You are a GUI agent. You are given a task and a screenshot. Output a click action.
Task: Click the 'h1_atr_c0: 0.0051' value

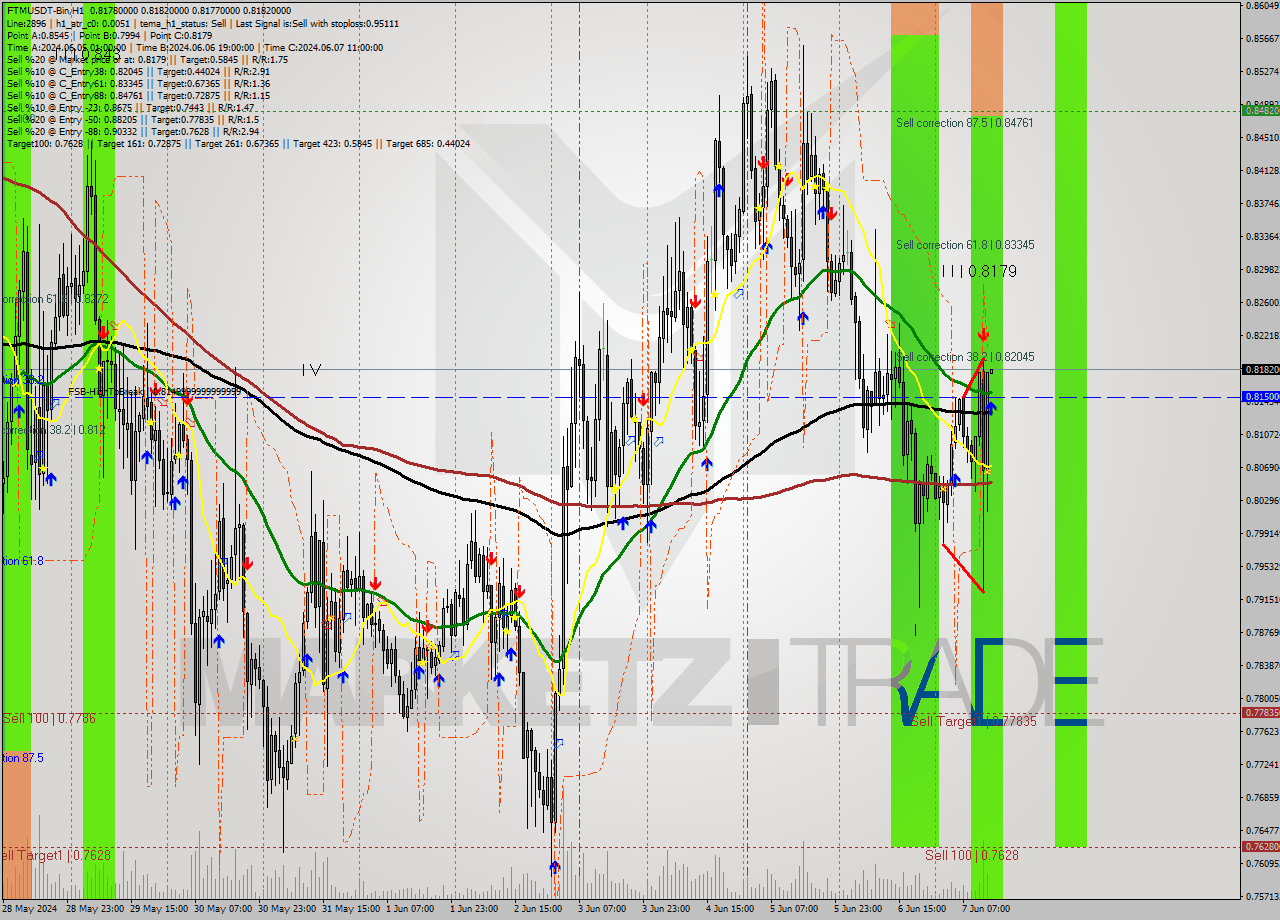click(x=91, y=22)
